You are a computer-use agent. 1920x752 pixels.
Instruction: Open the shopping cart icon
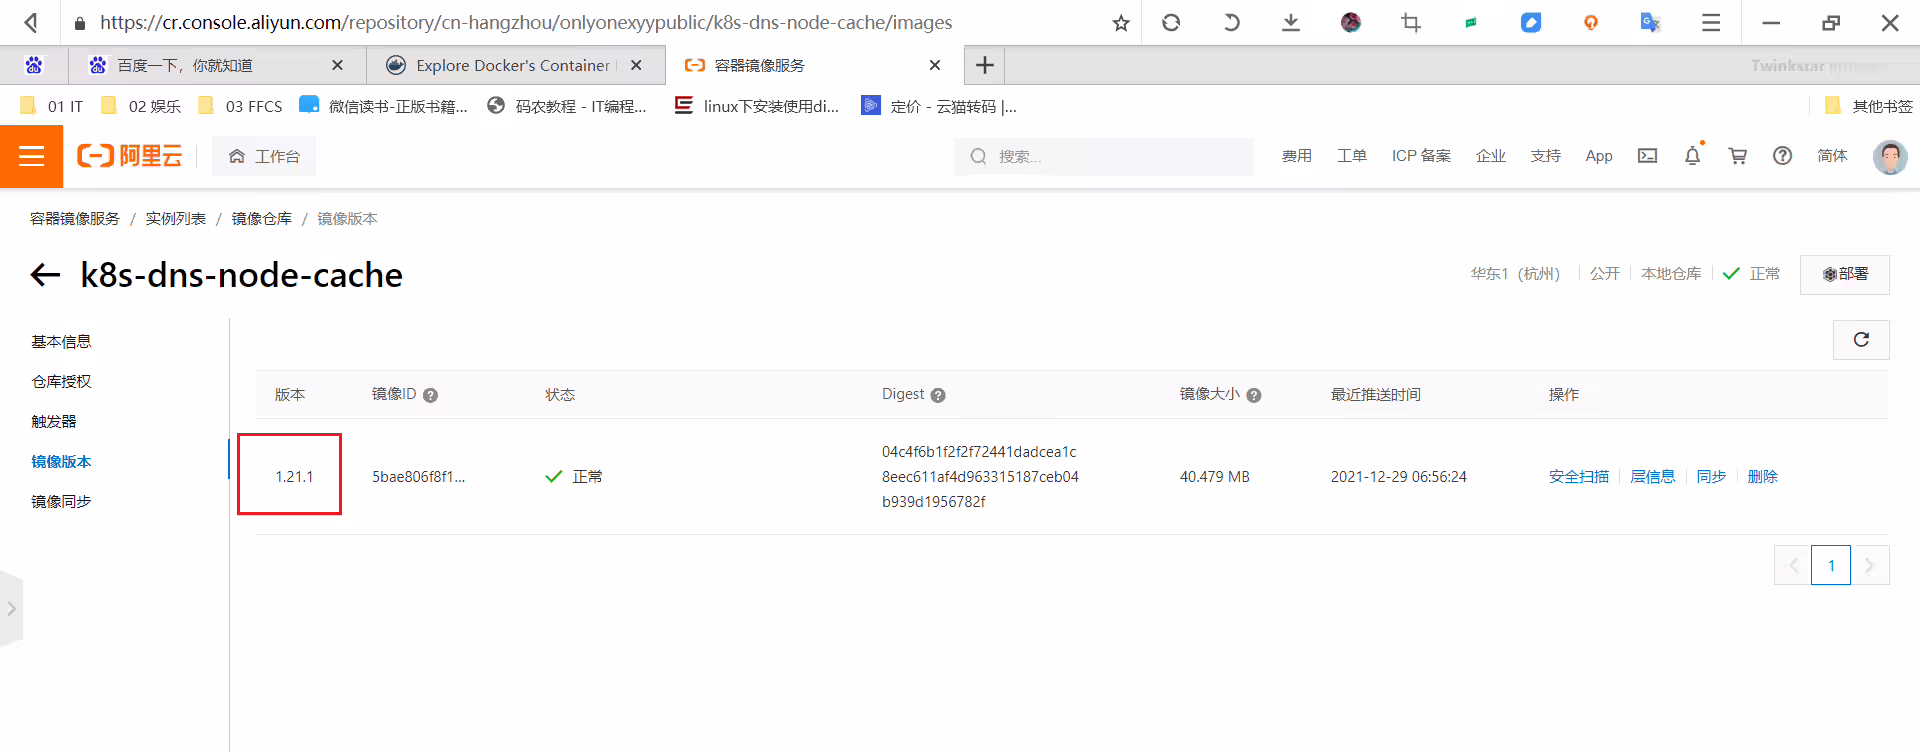point(1738,156)
